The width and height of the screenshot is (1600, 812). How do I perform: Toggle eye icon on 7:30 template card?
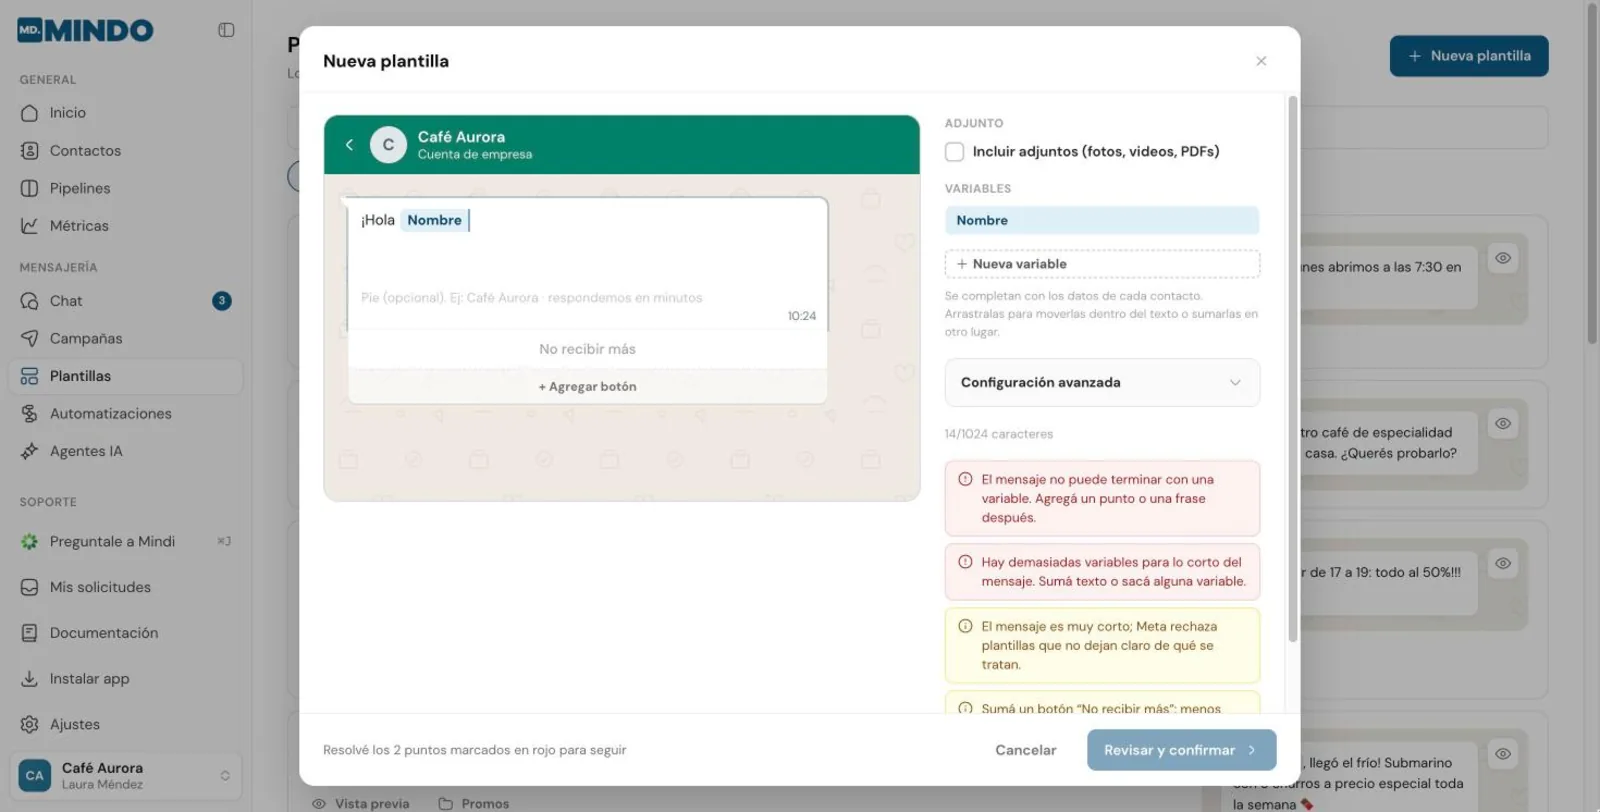(1502, 258)
